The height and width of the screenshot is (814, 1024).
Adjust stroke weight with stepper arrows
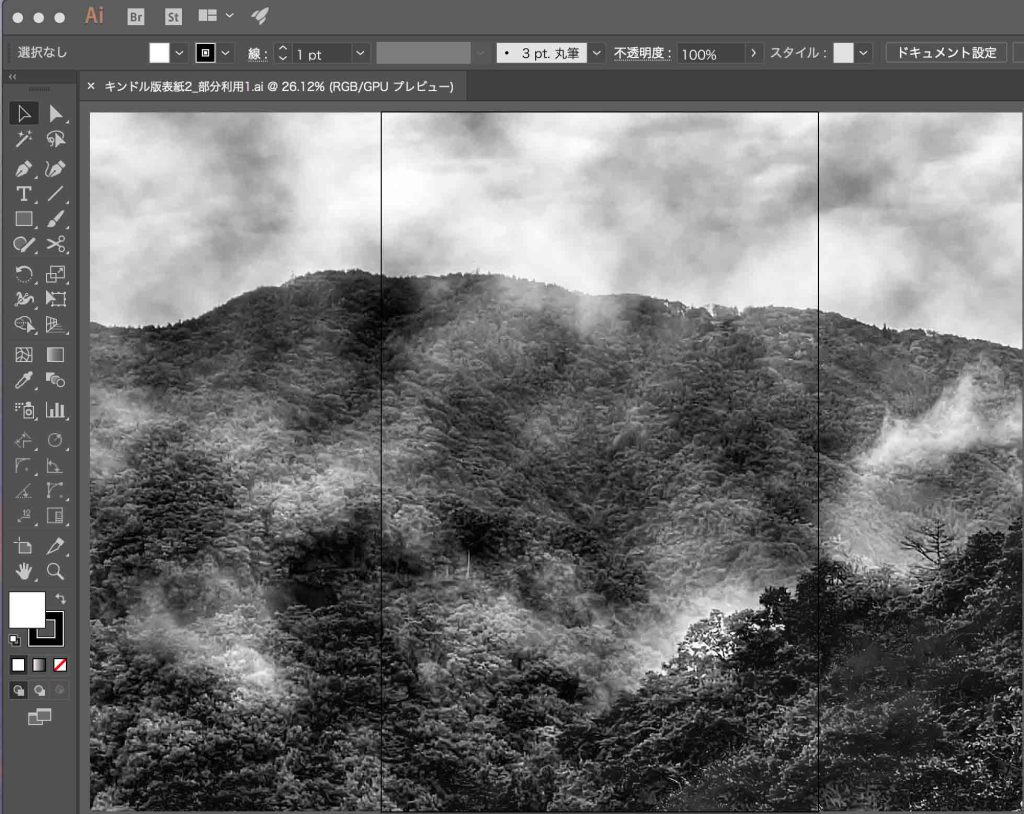tap(283, 53)
